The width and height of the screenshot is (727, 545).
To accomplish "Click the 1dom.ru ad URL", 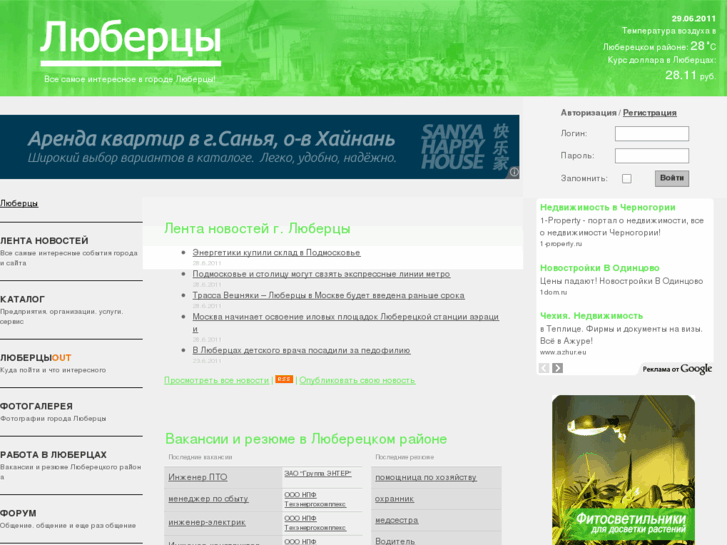I will (x=553, y=292).
